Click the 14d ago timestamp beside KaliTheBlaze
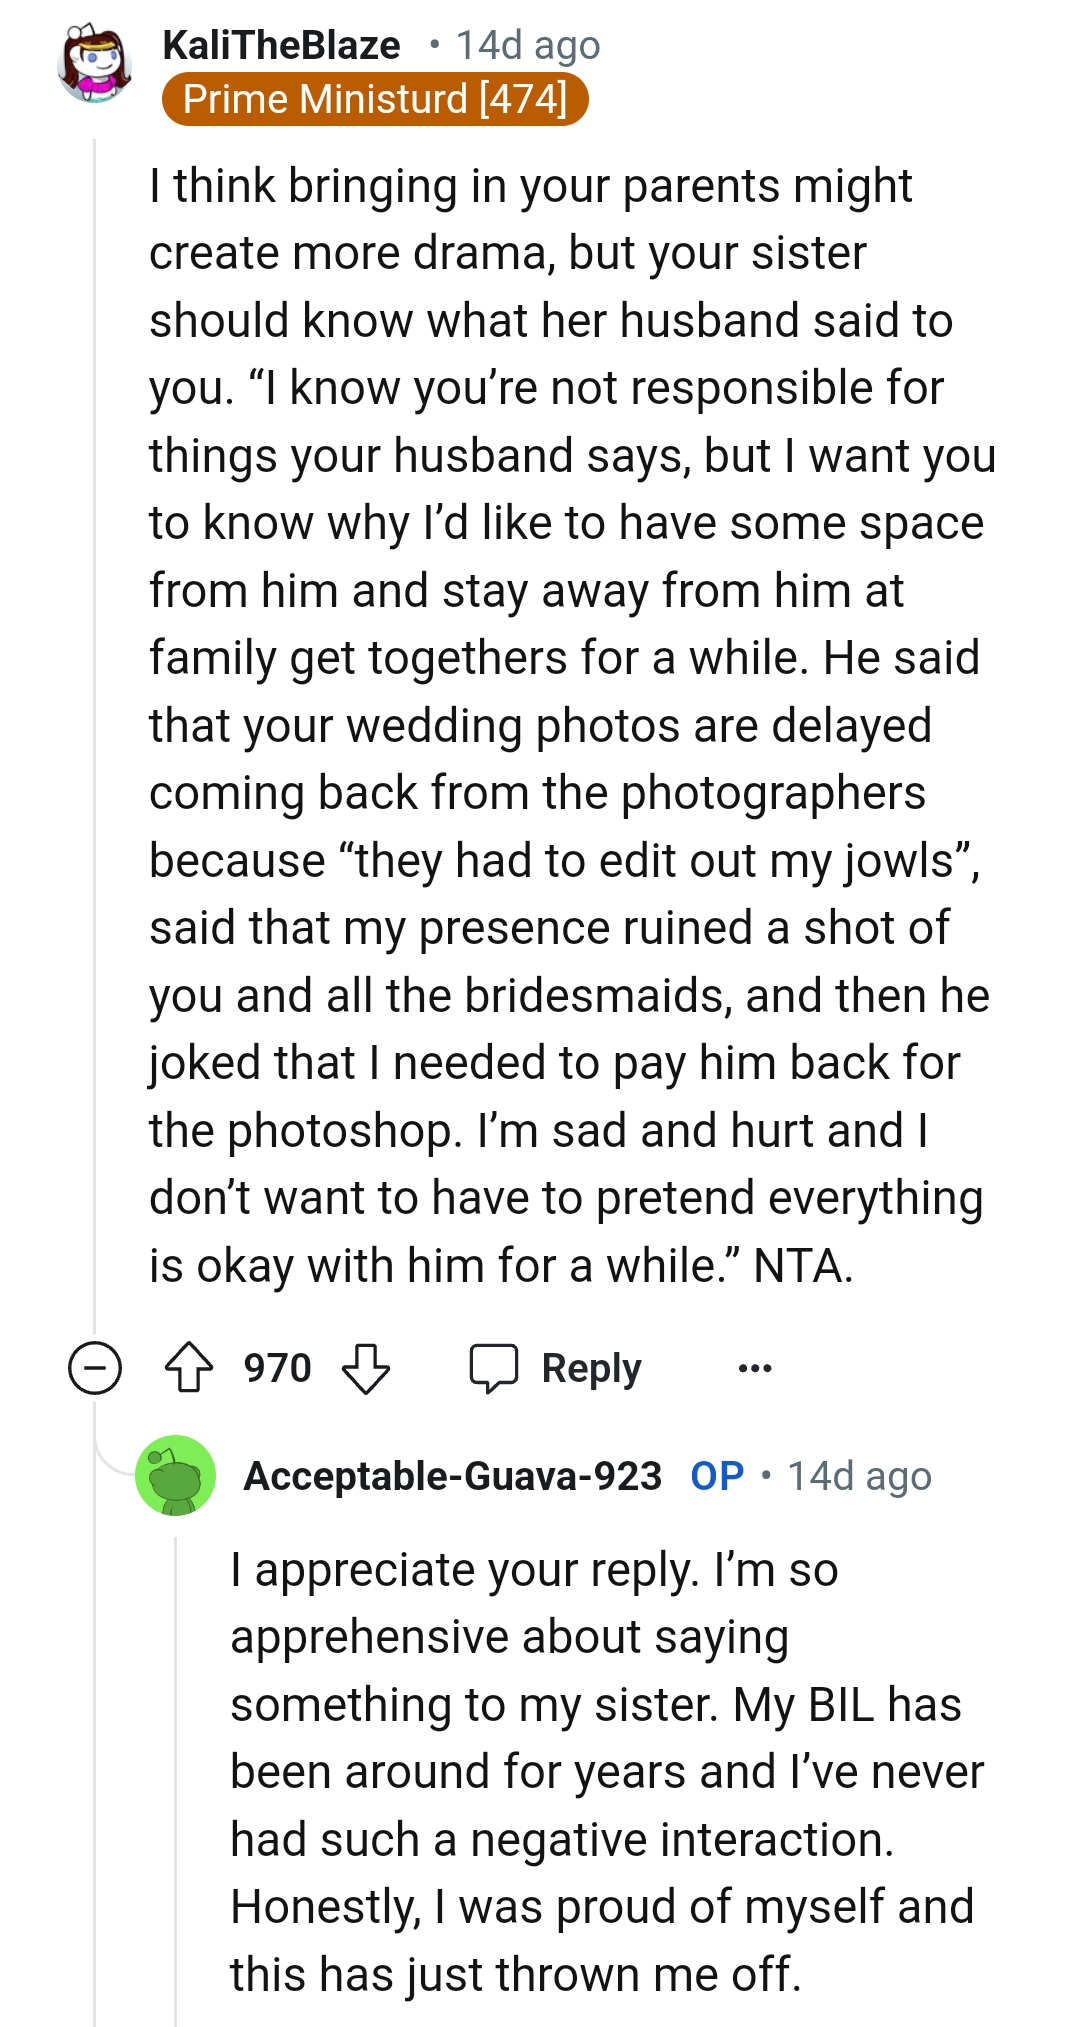This screenshot has width=1080, height=2027. [x=528, y=45]
